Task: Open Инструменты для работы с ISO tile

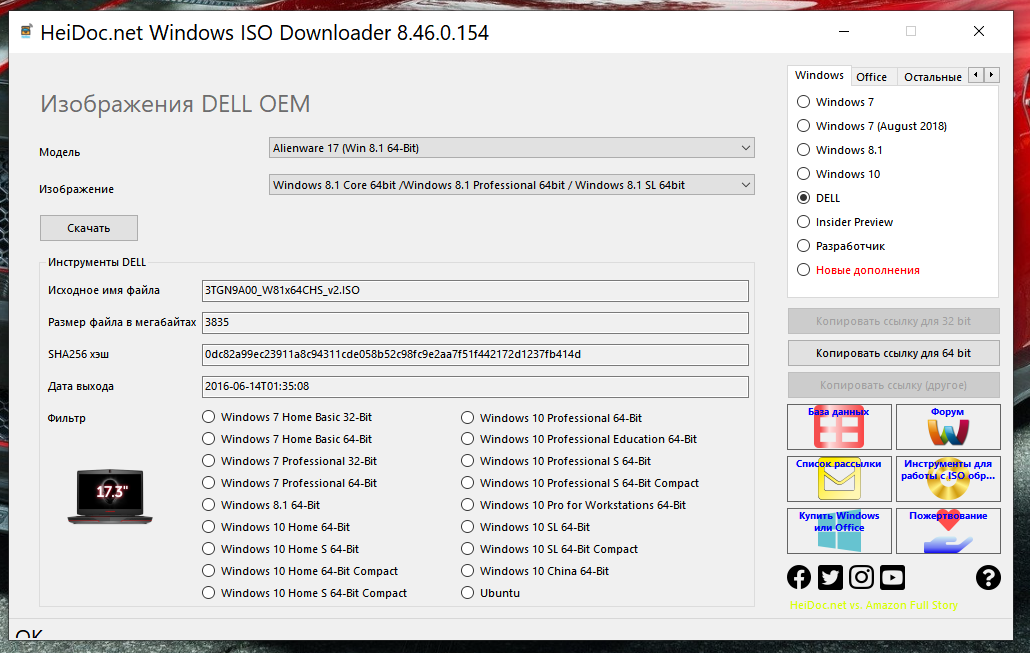Action: click(948, 479)
